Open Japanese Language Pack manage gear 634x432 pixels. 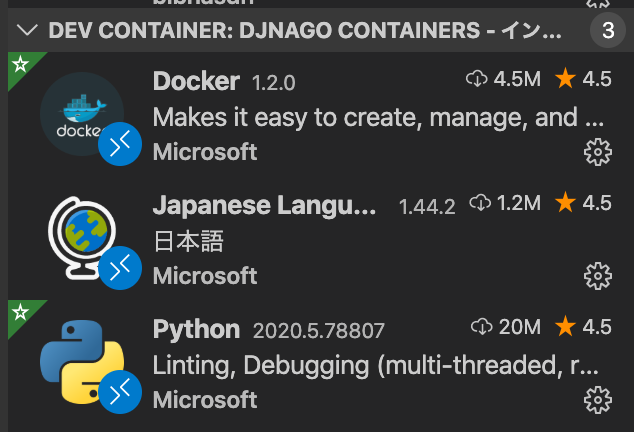coord(598,276)
